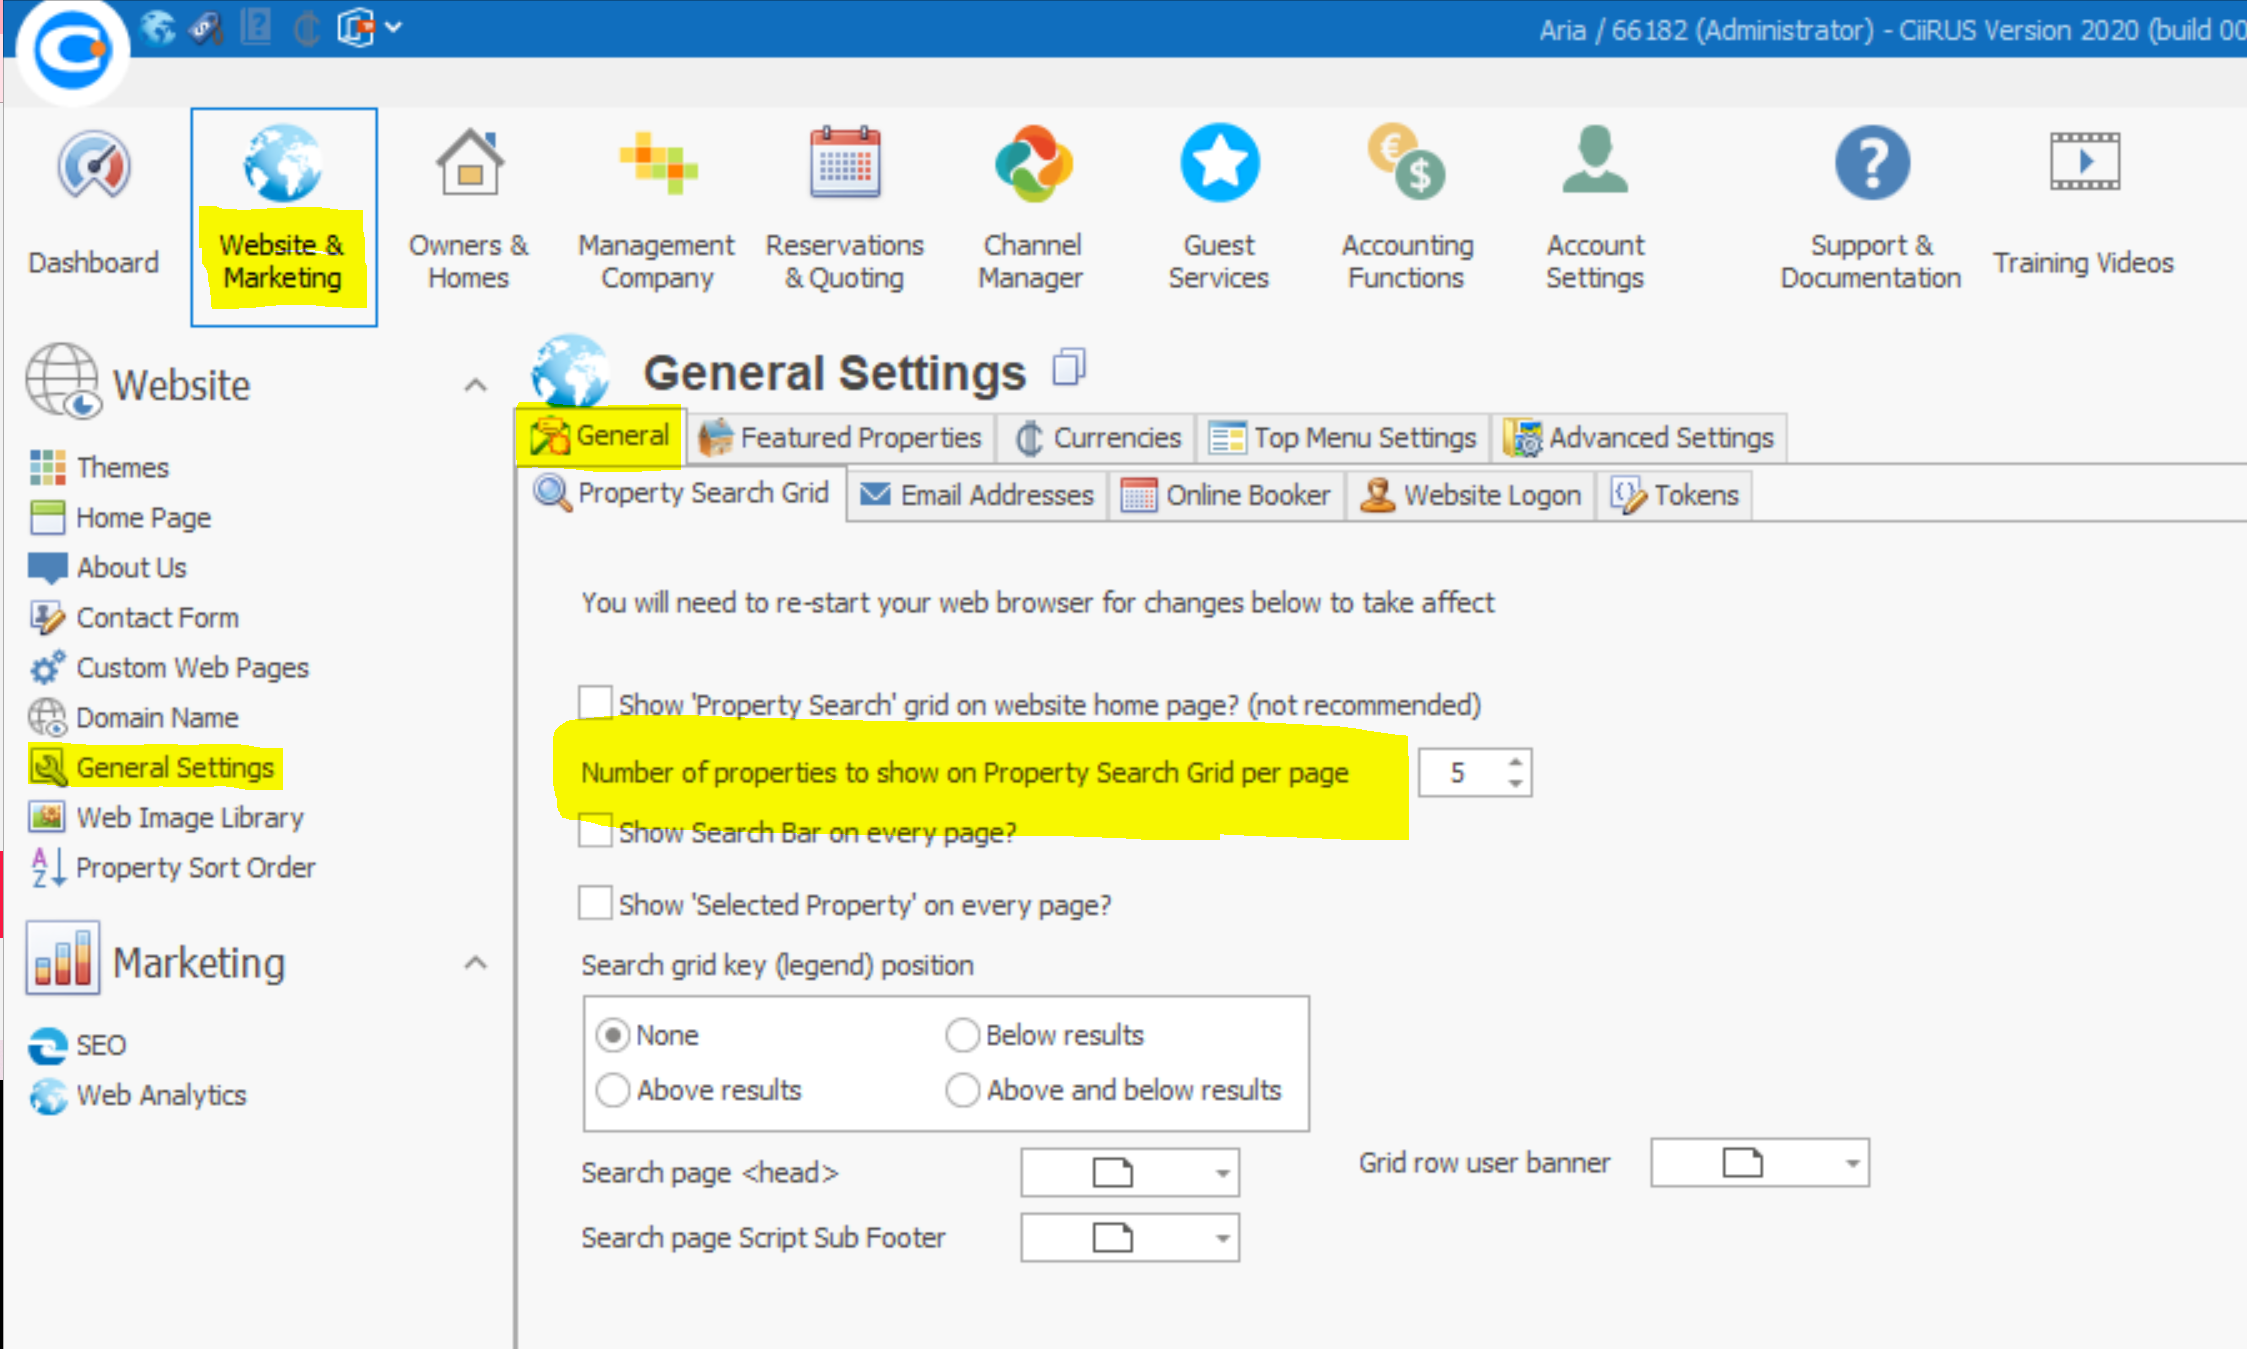Click properties per page number field

1459,773
